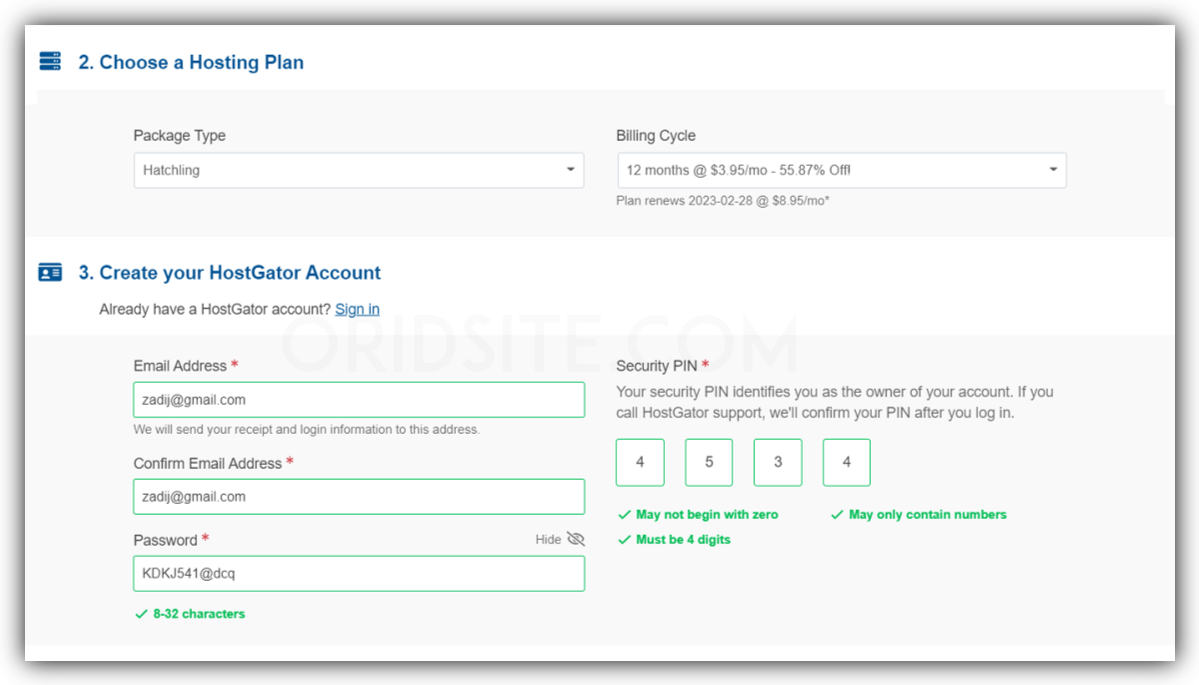Click the Hide password label
The height and width of the screenshot is (685, 1199).
(548, 540)
